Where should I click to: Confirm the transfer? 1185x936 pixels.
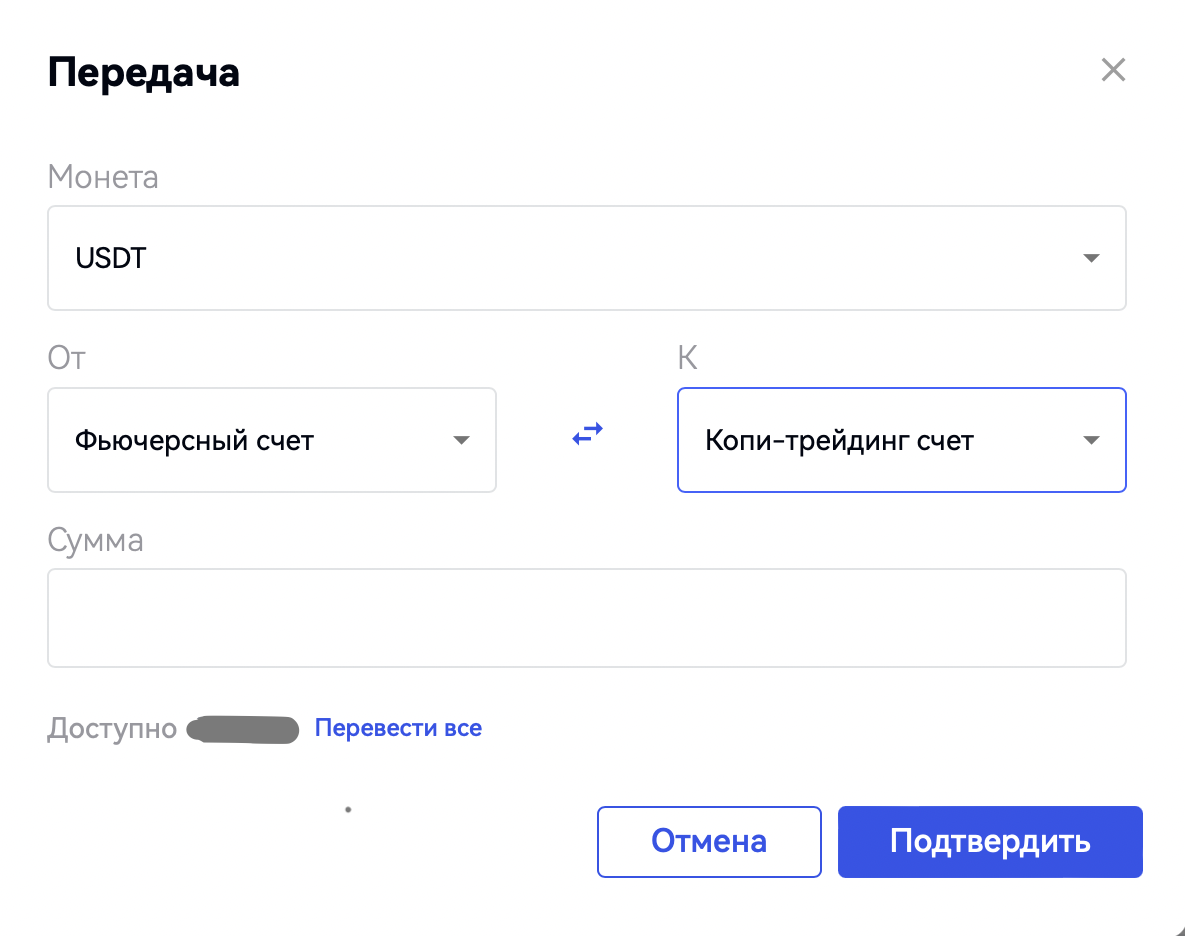click(x=989, y=841)
